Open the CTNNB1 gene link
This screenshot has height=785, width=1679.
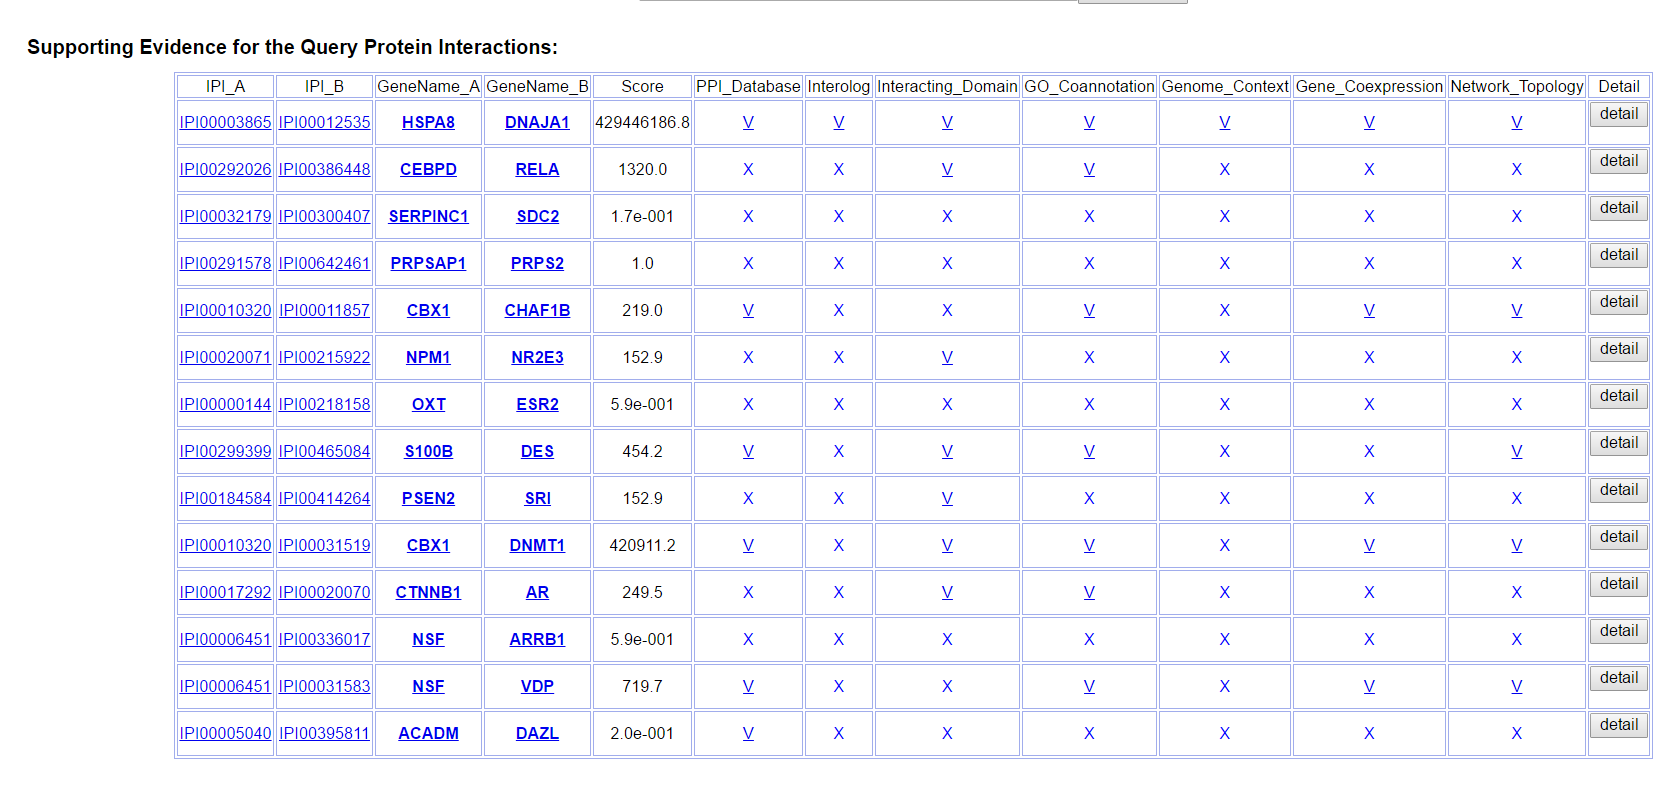pos(428,592)
